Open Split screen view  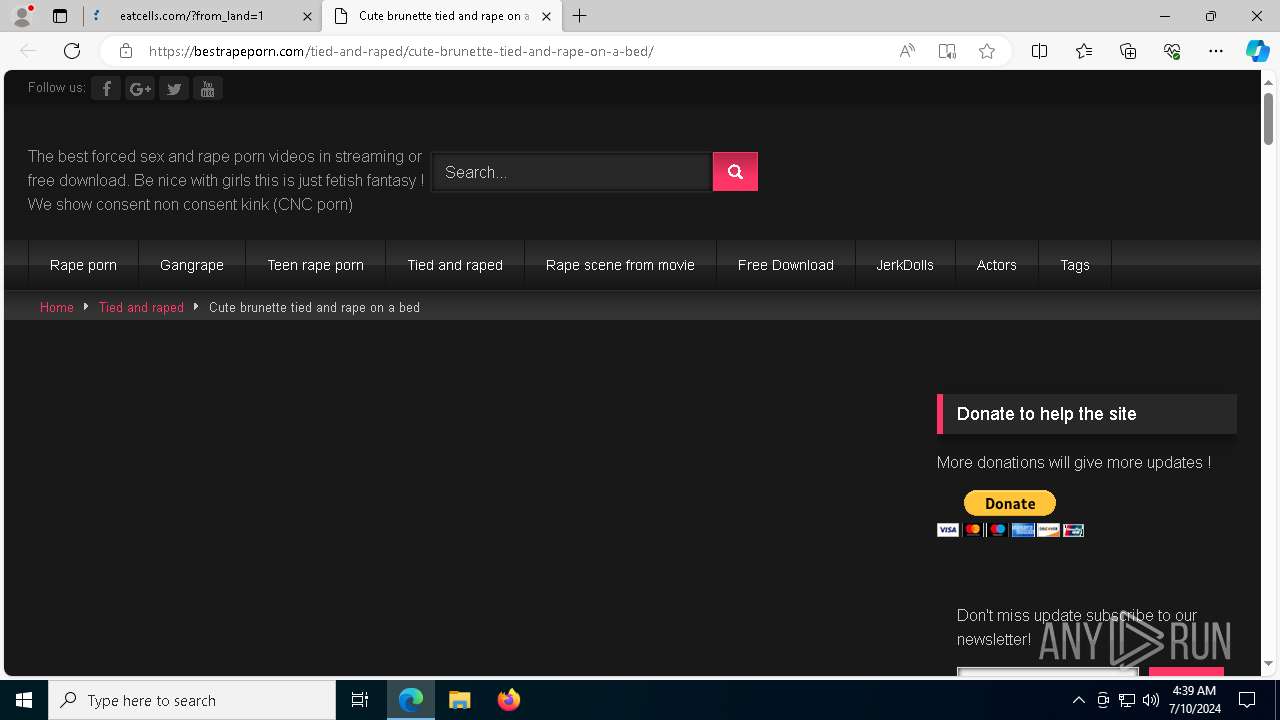click(x=1039, y=51)
